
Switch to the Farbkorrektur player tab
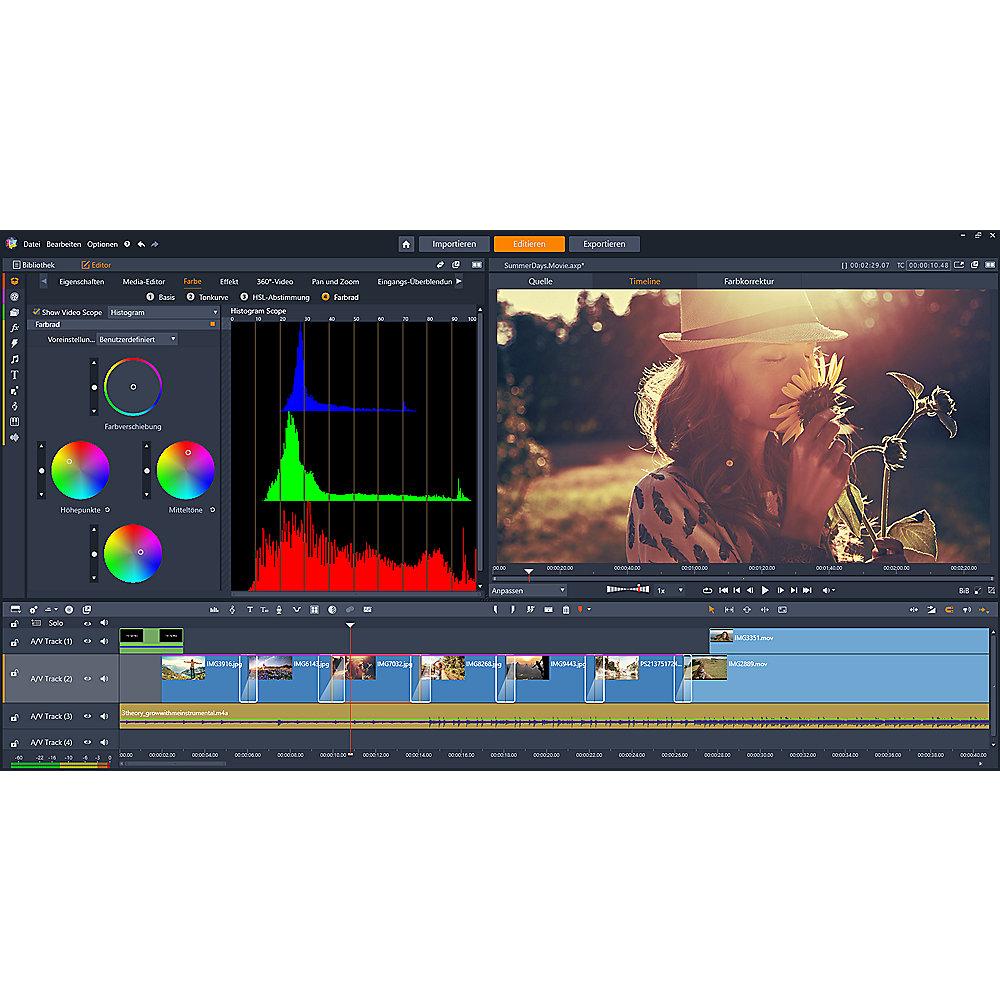point(749,281)
